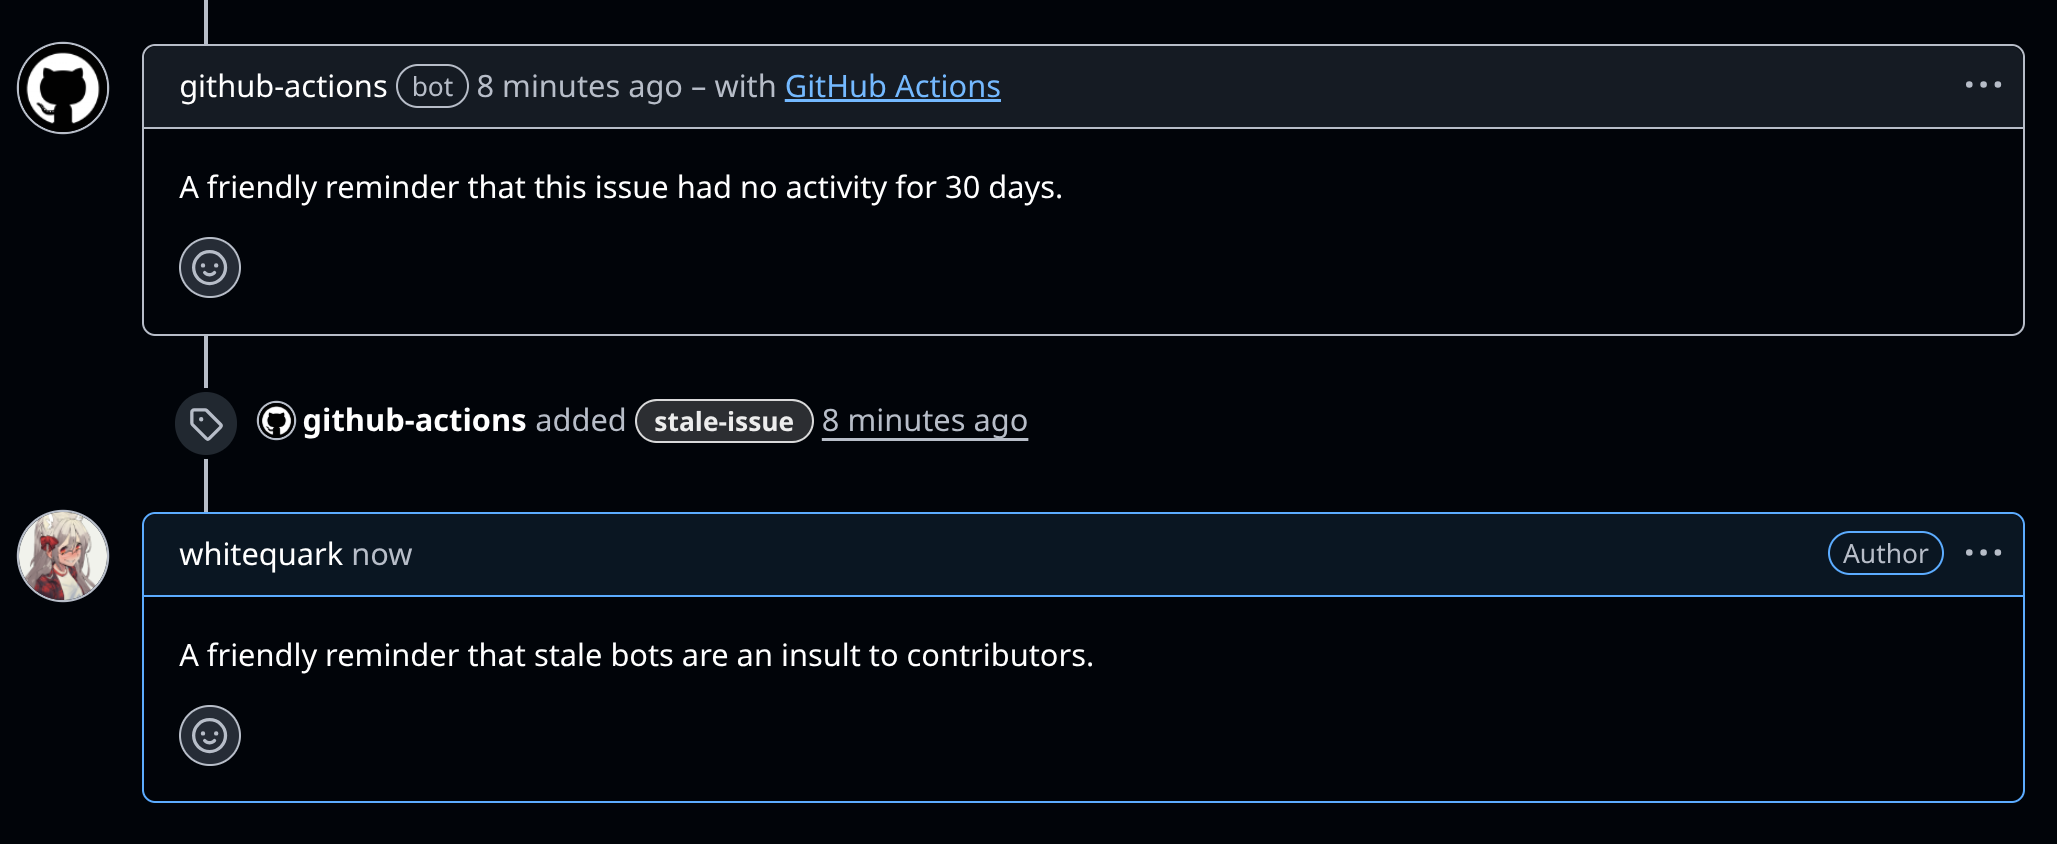
Task: Click the label event's '8 minutes ago' link
Action: click(x=924, y=421)
